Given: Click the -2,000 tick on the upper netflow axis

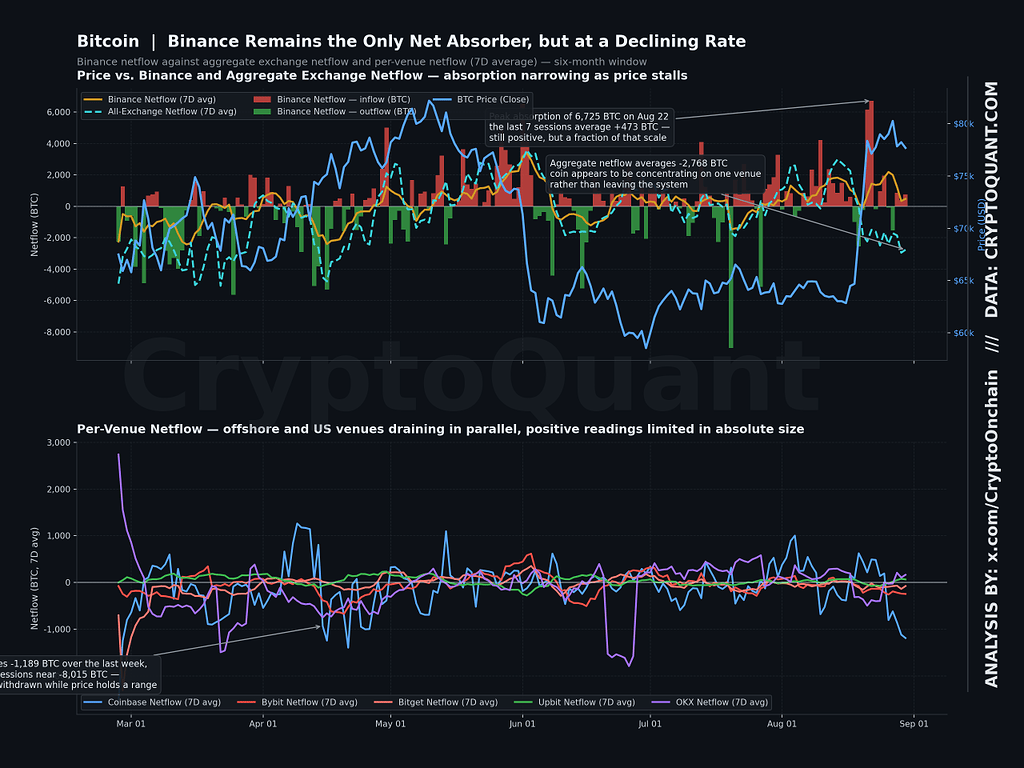Looking at the screenshot, I should click(57, 238).
